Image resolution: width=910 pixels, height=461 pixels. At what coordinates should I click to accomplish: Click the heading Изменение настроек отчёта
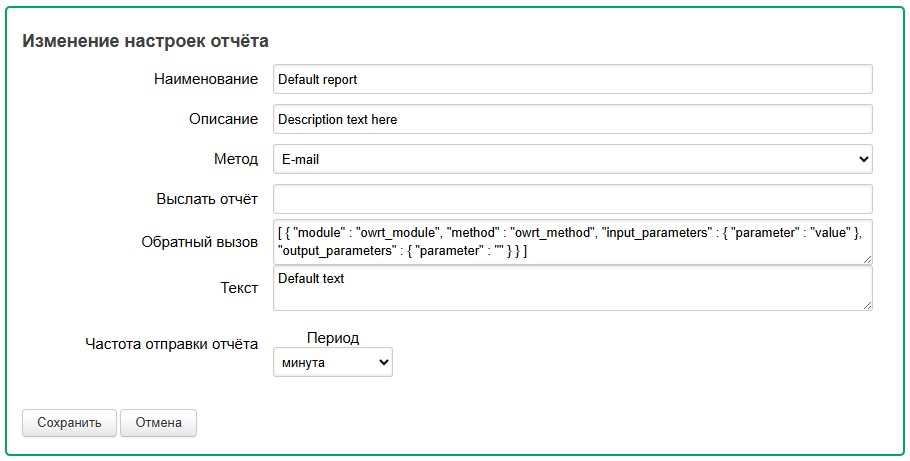[145, 41]
